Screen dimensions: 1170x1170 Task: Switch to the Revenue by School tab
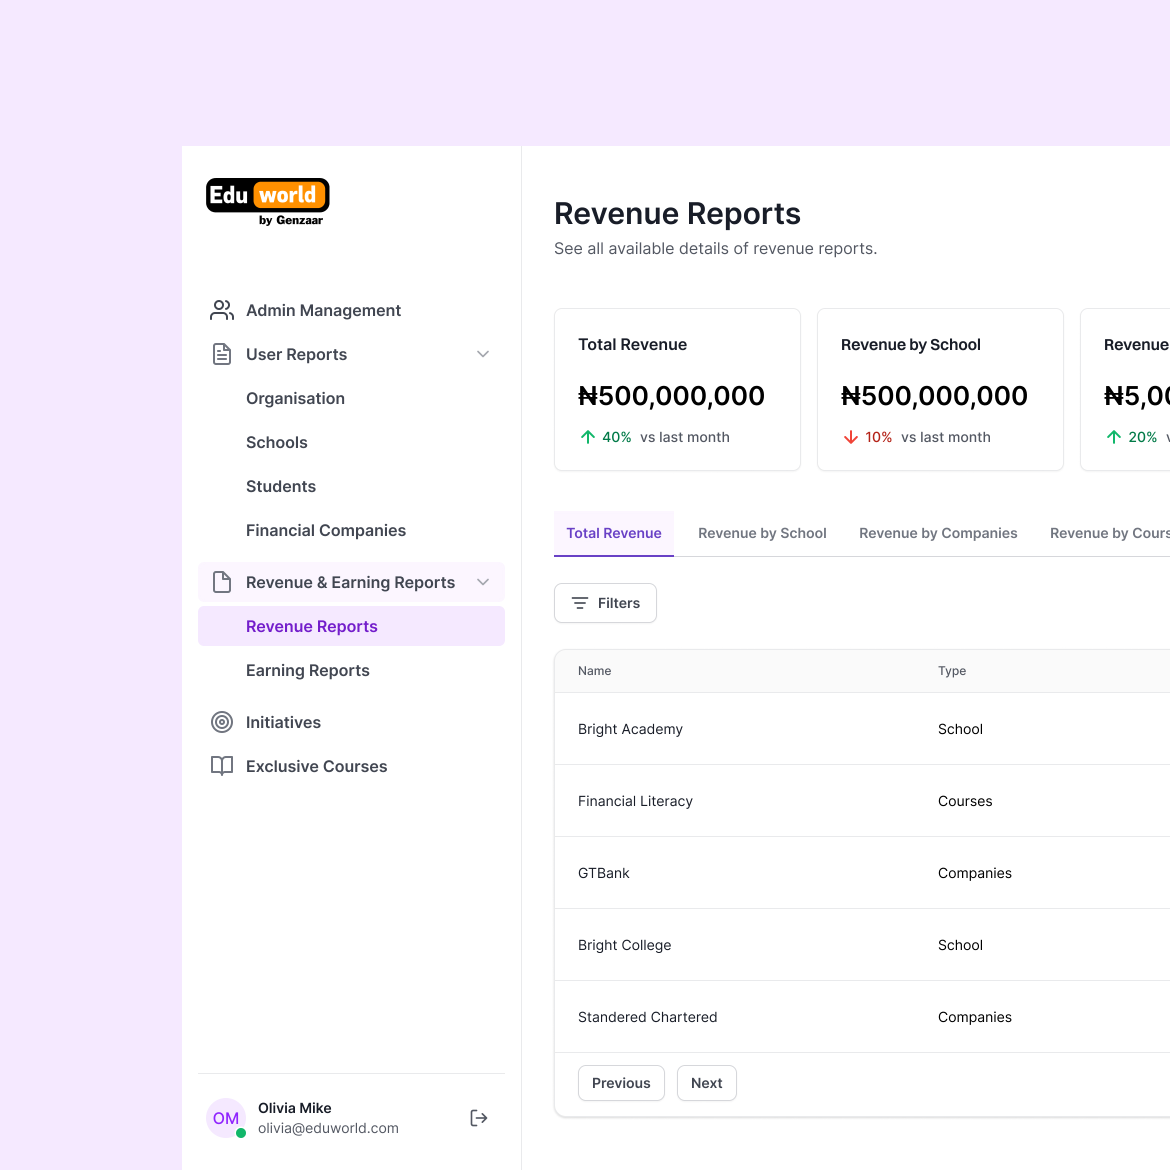pos(762,533)
